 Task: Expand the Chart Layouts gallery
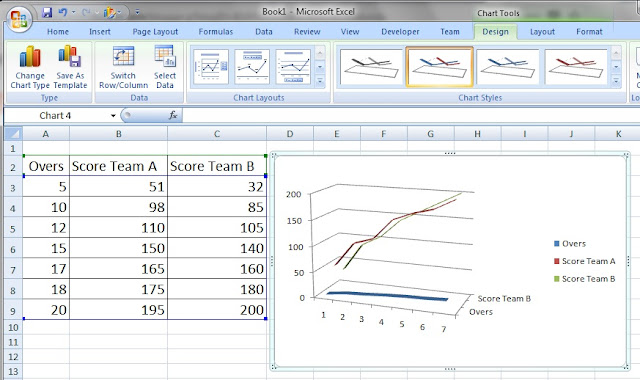(x=320, y=80)
